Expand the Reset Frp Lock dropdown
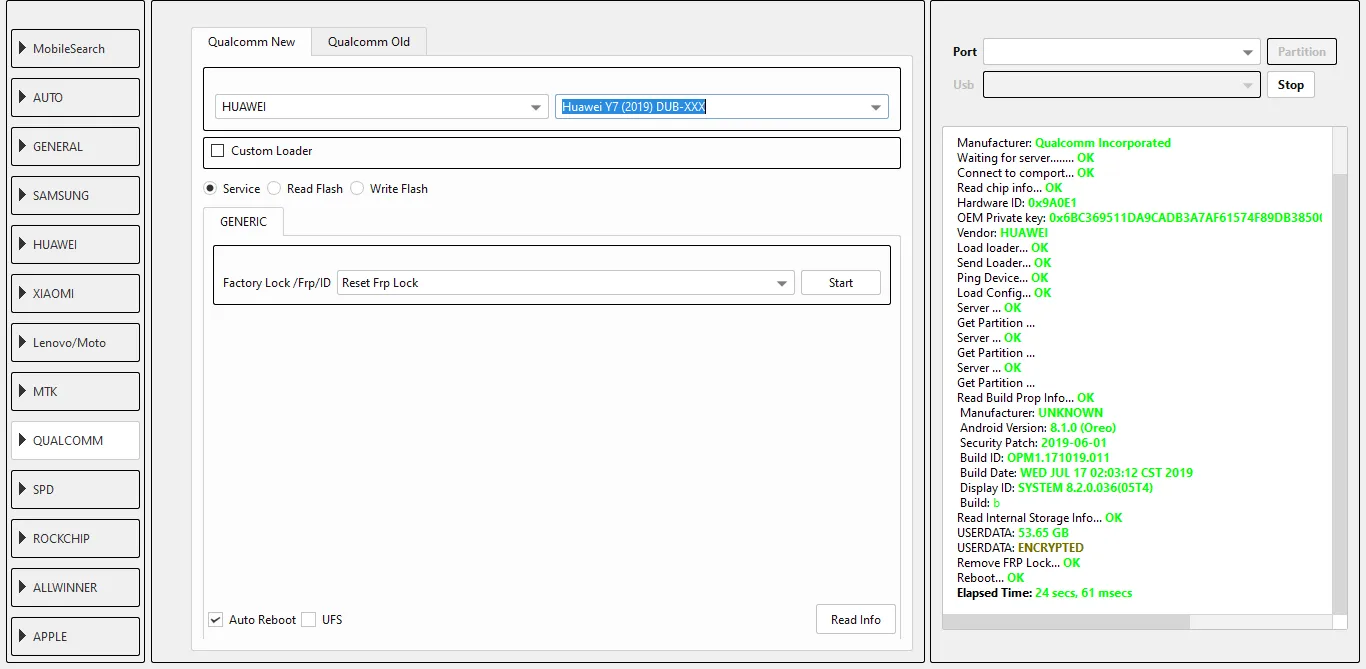This screenshot has height=669, width=1366. [x=566, y=283]
